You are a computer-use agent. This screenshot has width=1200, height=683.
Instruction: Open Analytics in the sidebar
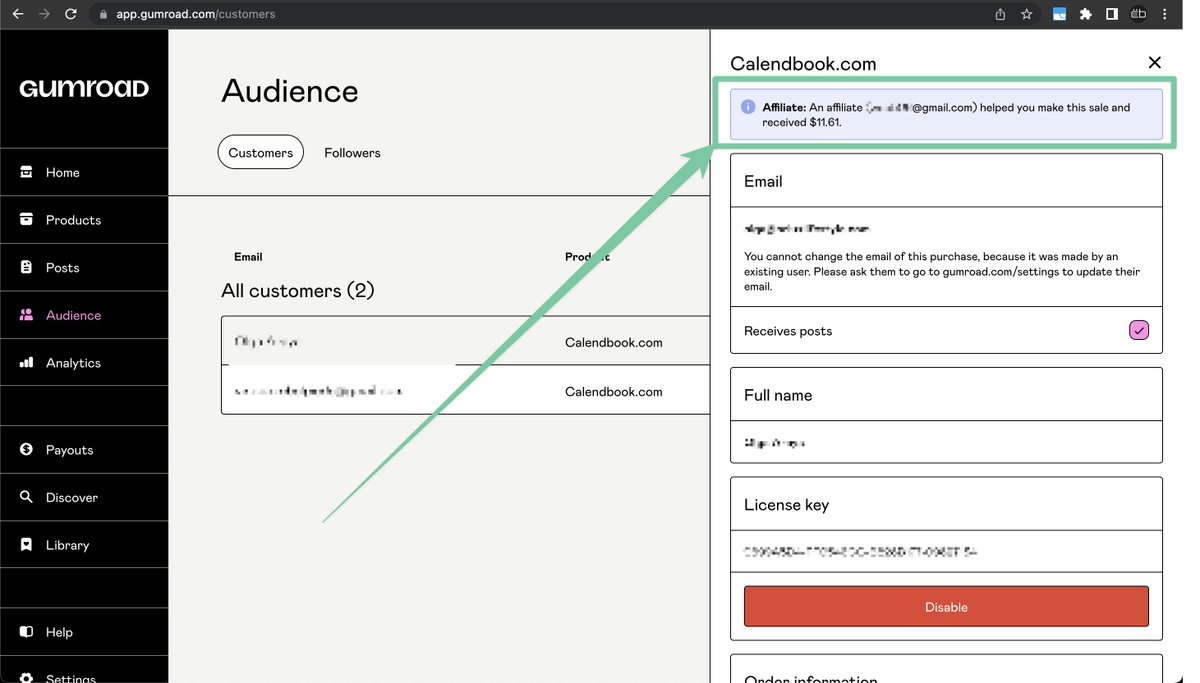coord(84,363)
